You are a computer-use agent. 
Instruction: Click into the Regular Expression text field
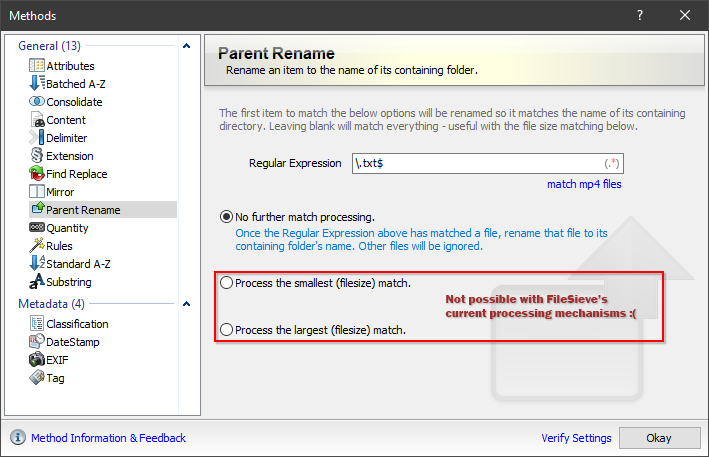pos(470,163)
